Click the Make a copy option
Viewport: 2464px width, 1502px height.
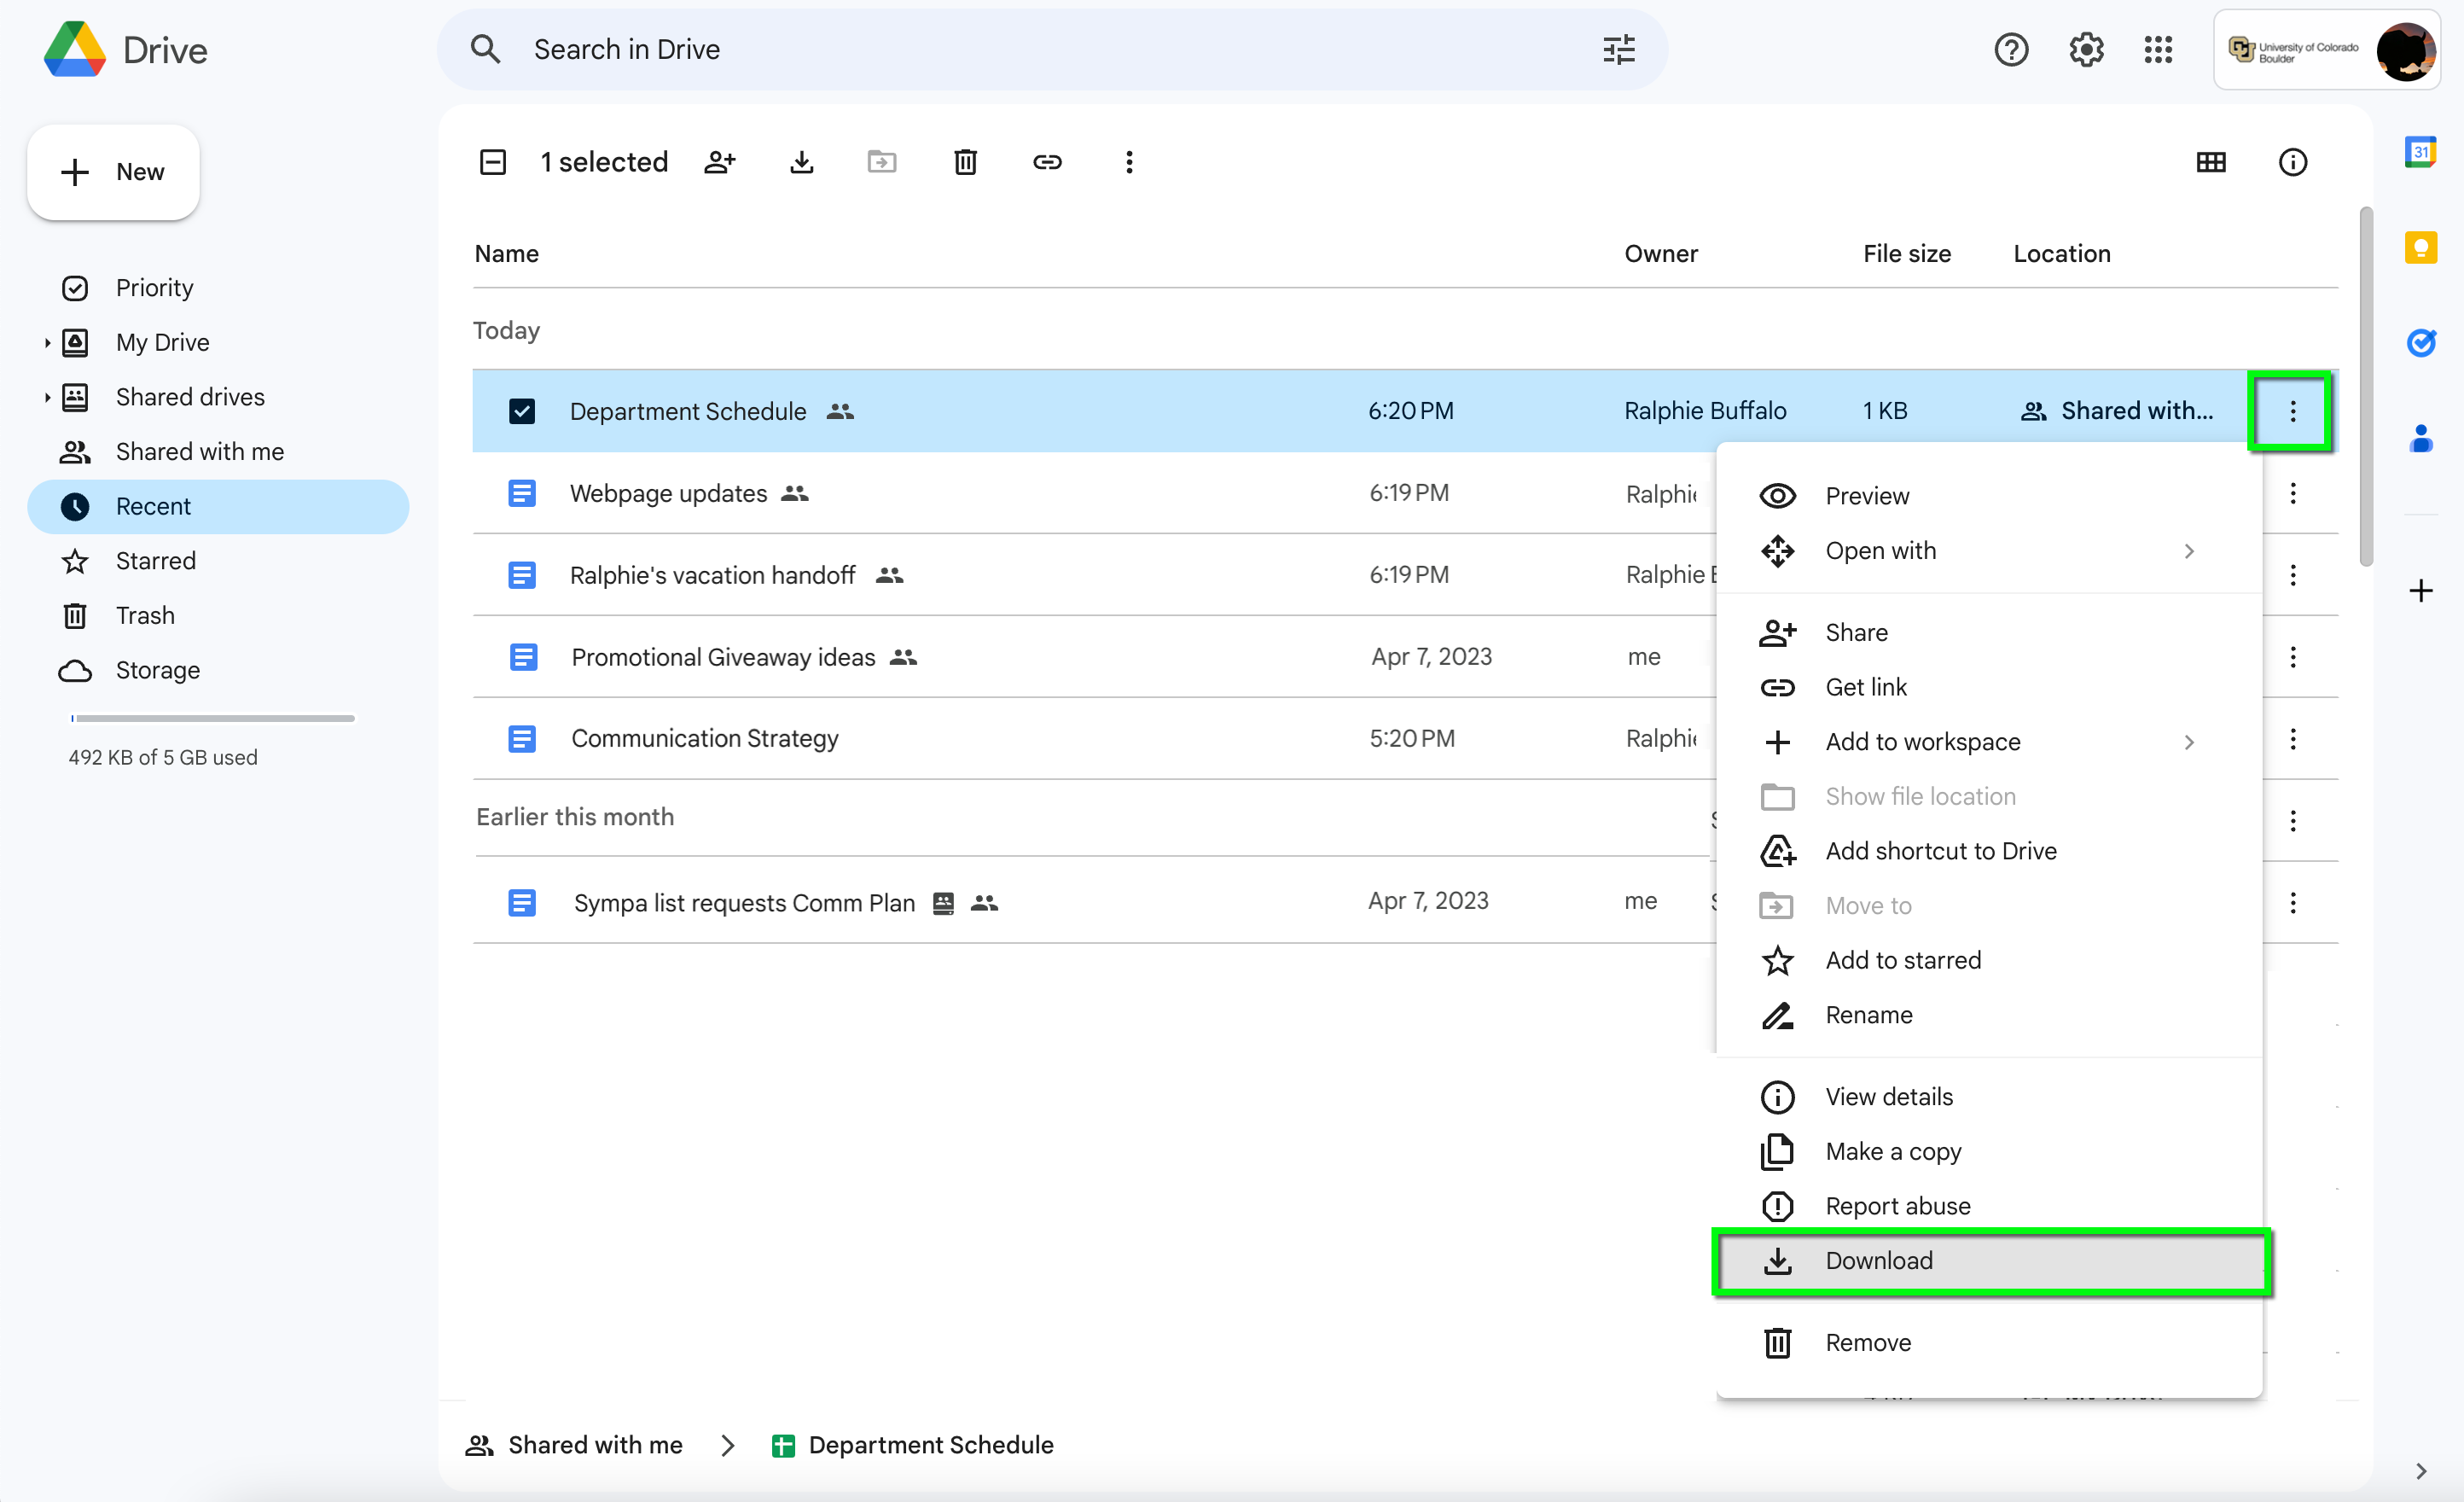[1894, 1150]
